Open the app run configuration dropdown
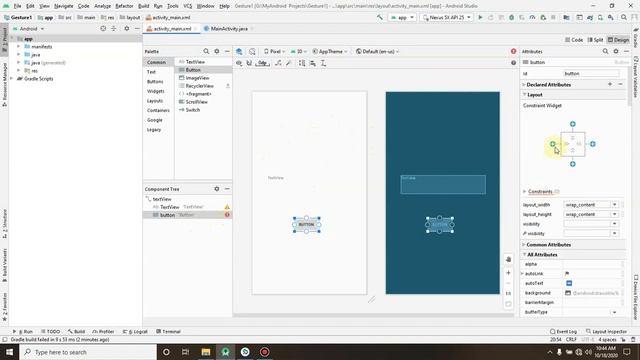The width and height of the screenshot is (640, 360). point(402,18)
